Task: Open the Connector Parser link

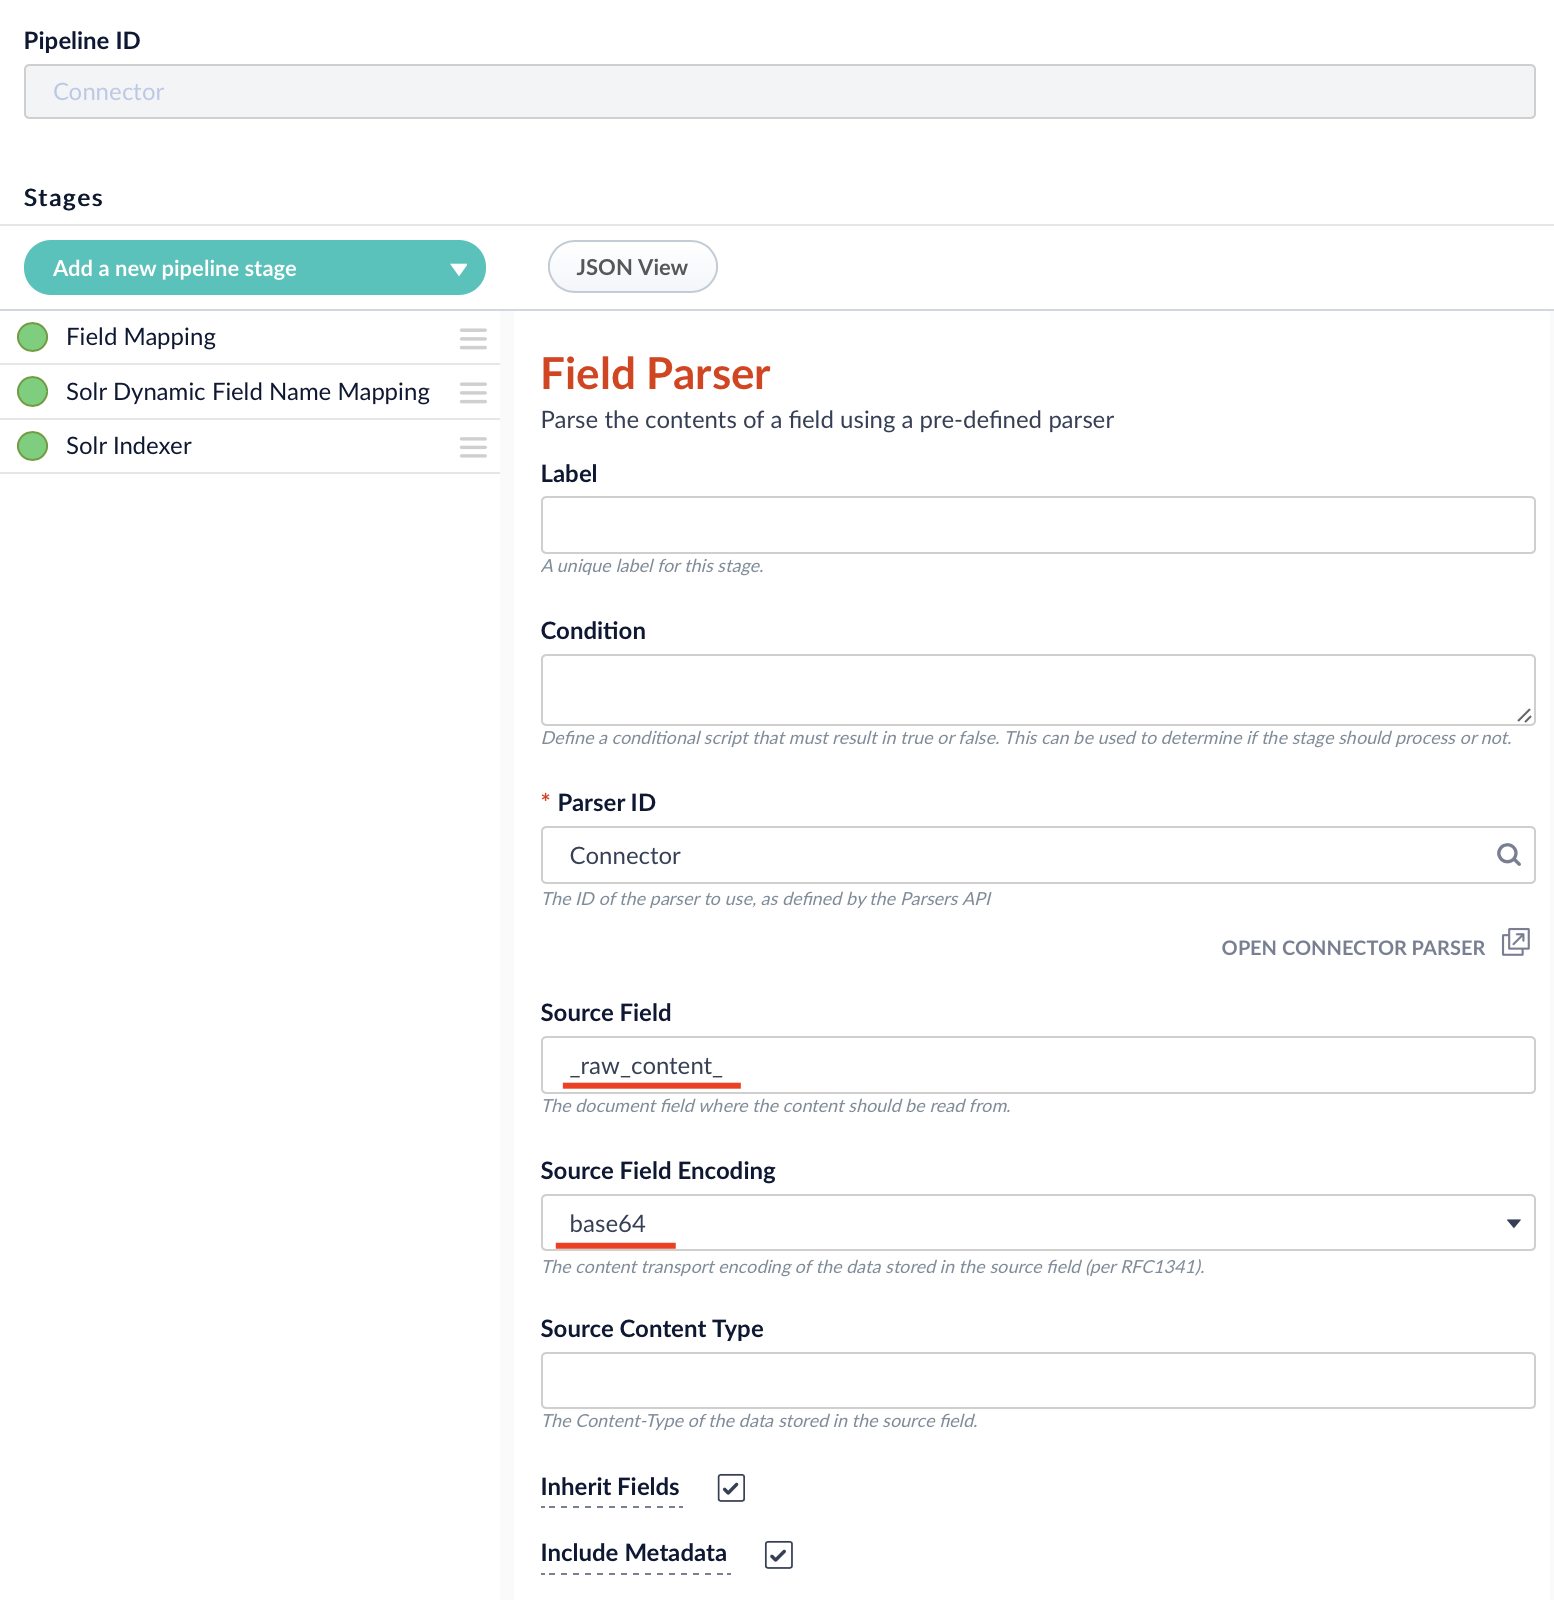Action: (1352, 947)
